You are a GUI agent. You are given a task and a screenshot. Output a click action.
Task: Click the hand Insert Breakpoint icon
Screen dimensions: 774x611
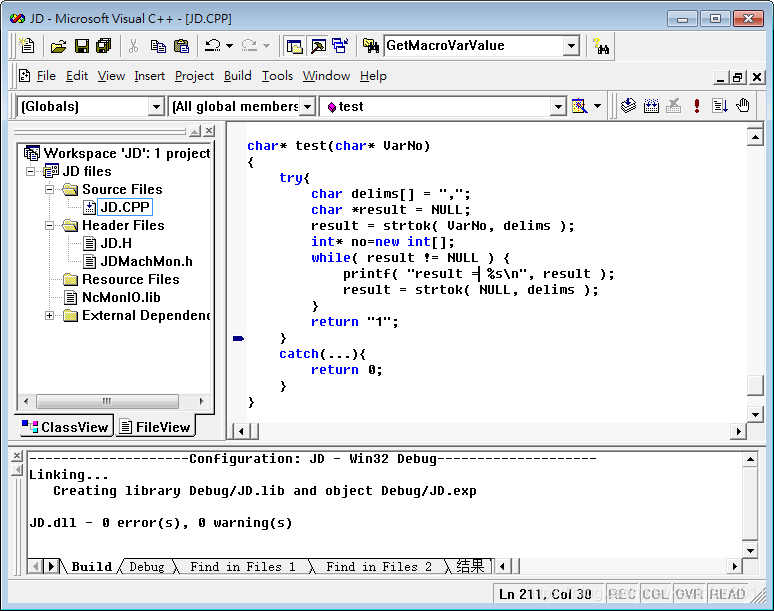click(742, 106)
